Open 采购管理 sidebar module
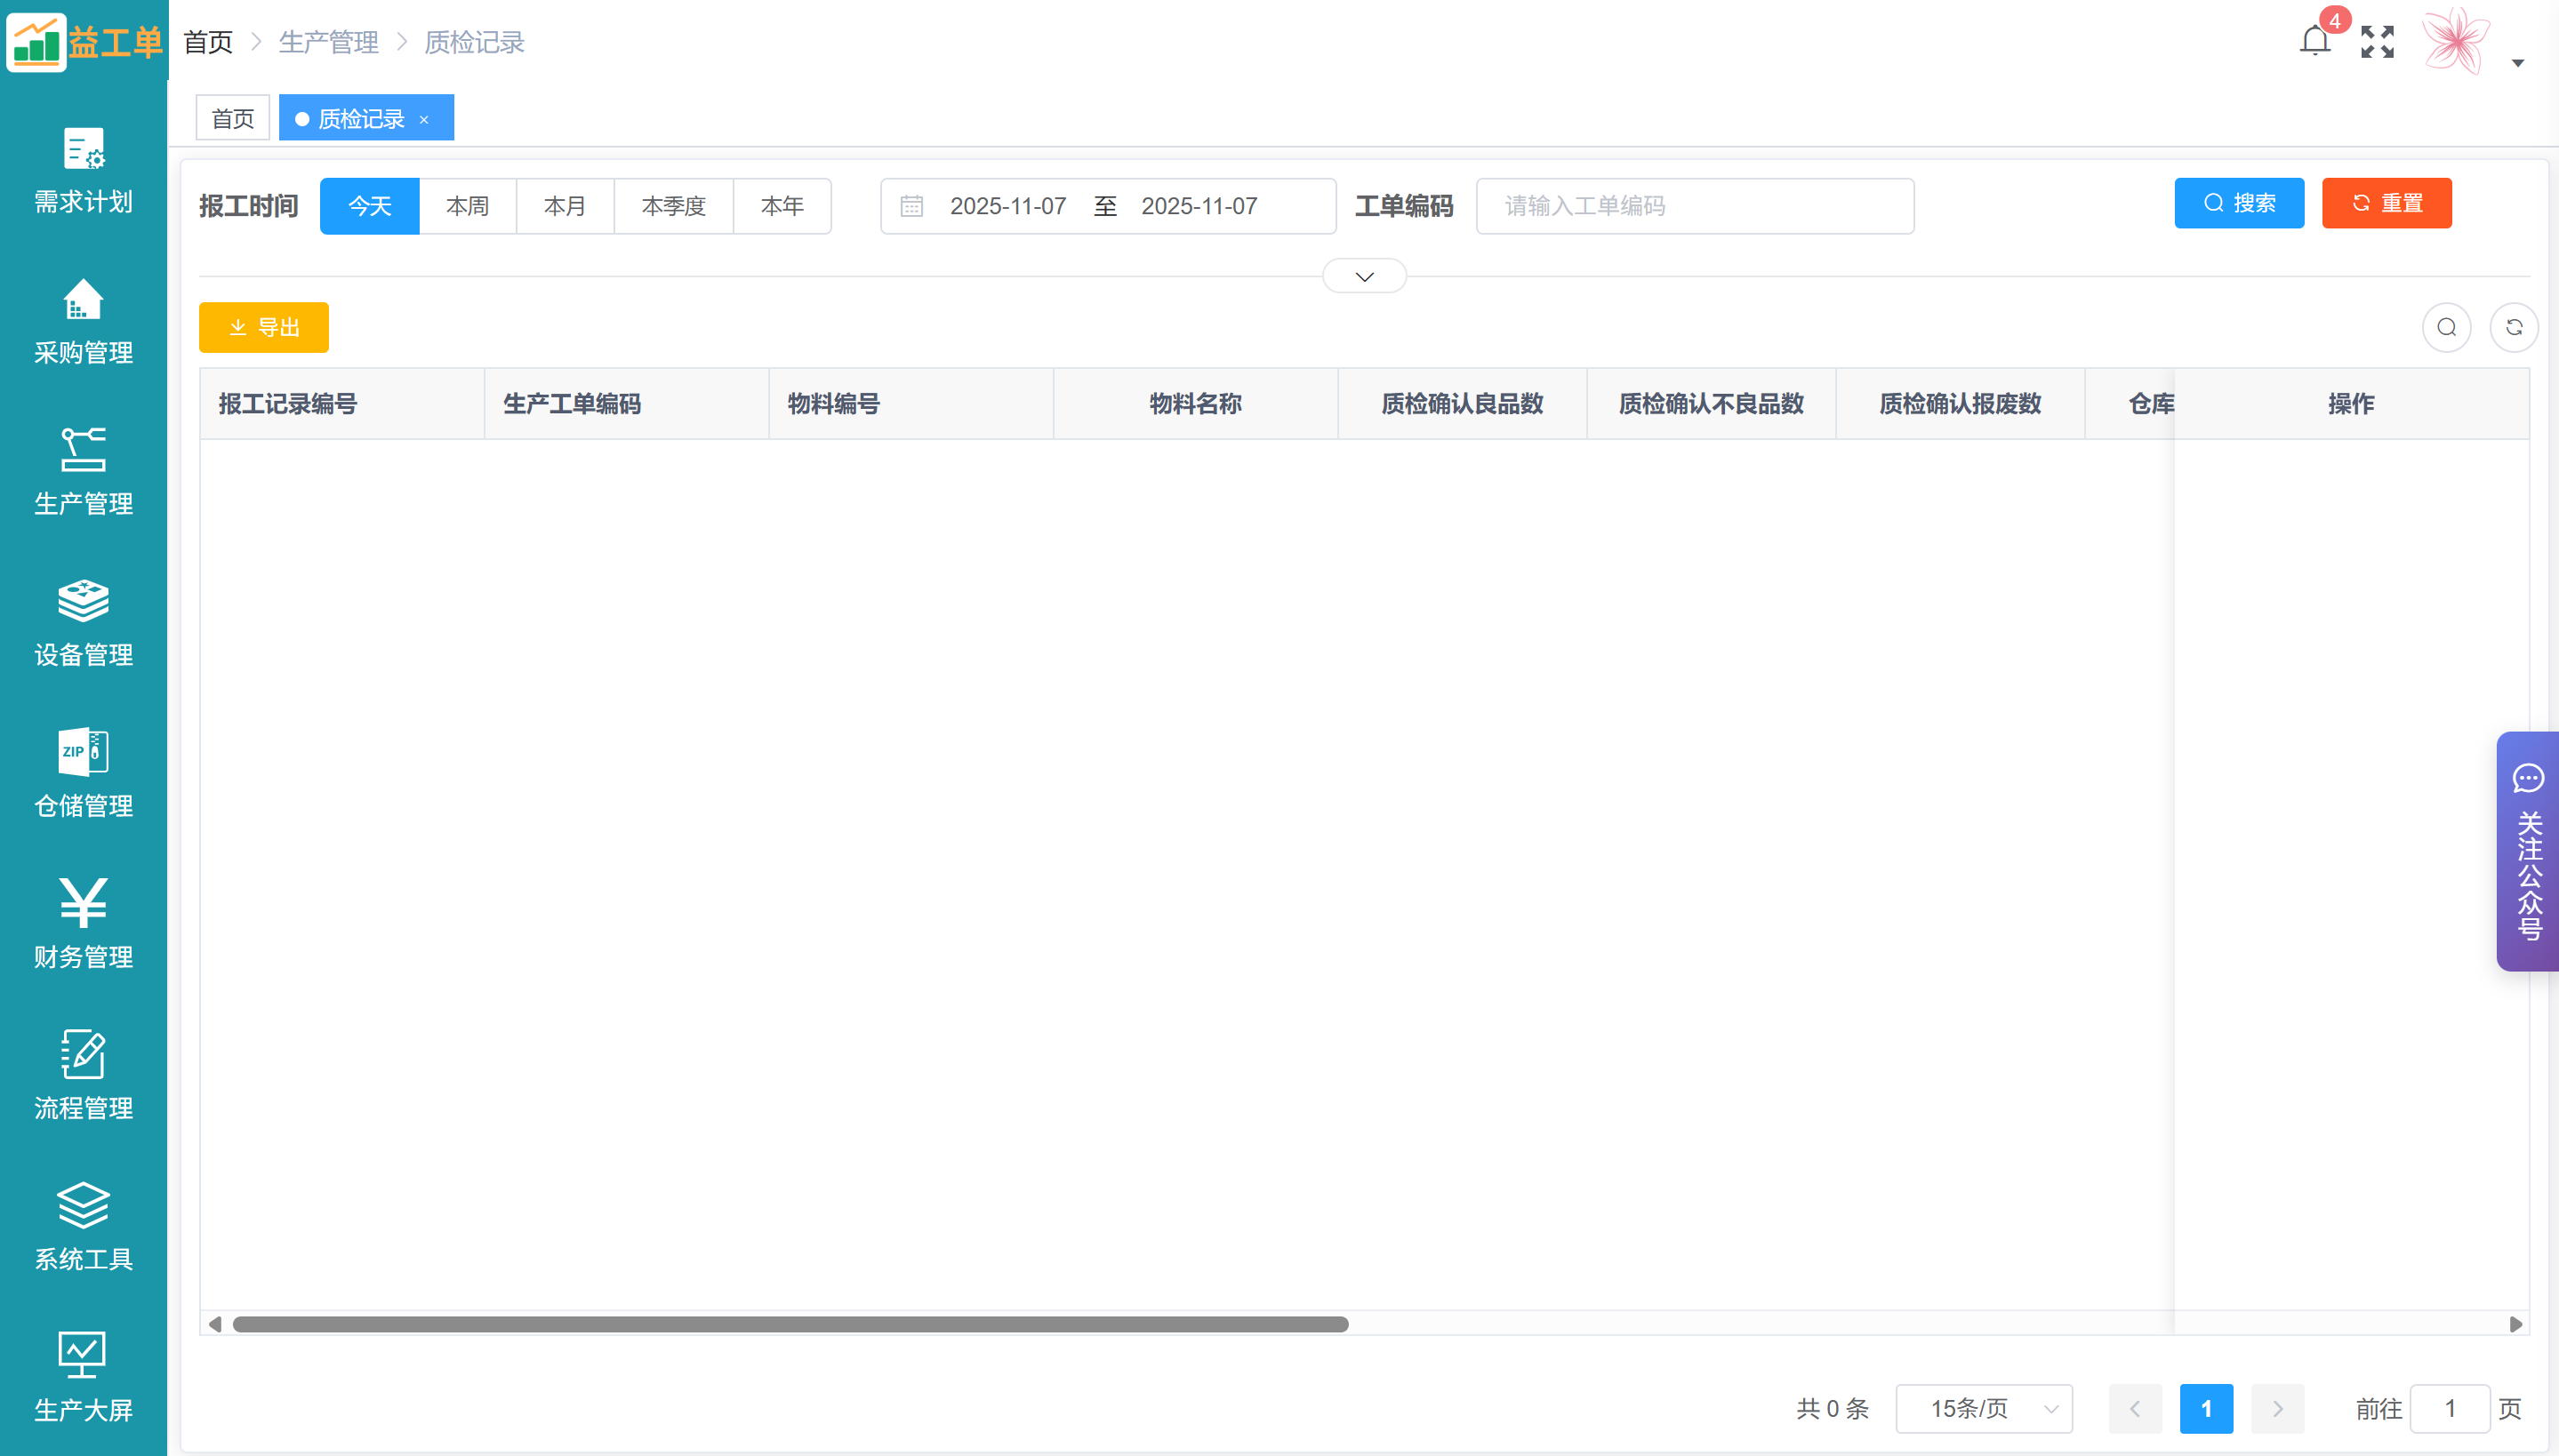 pos(83,321)
